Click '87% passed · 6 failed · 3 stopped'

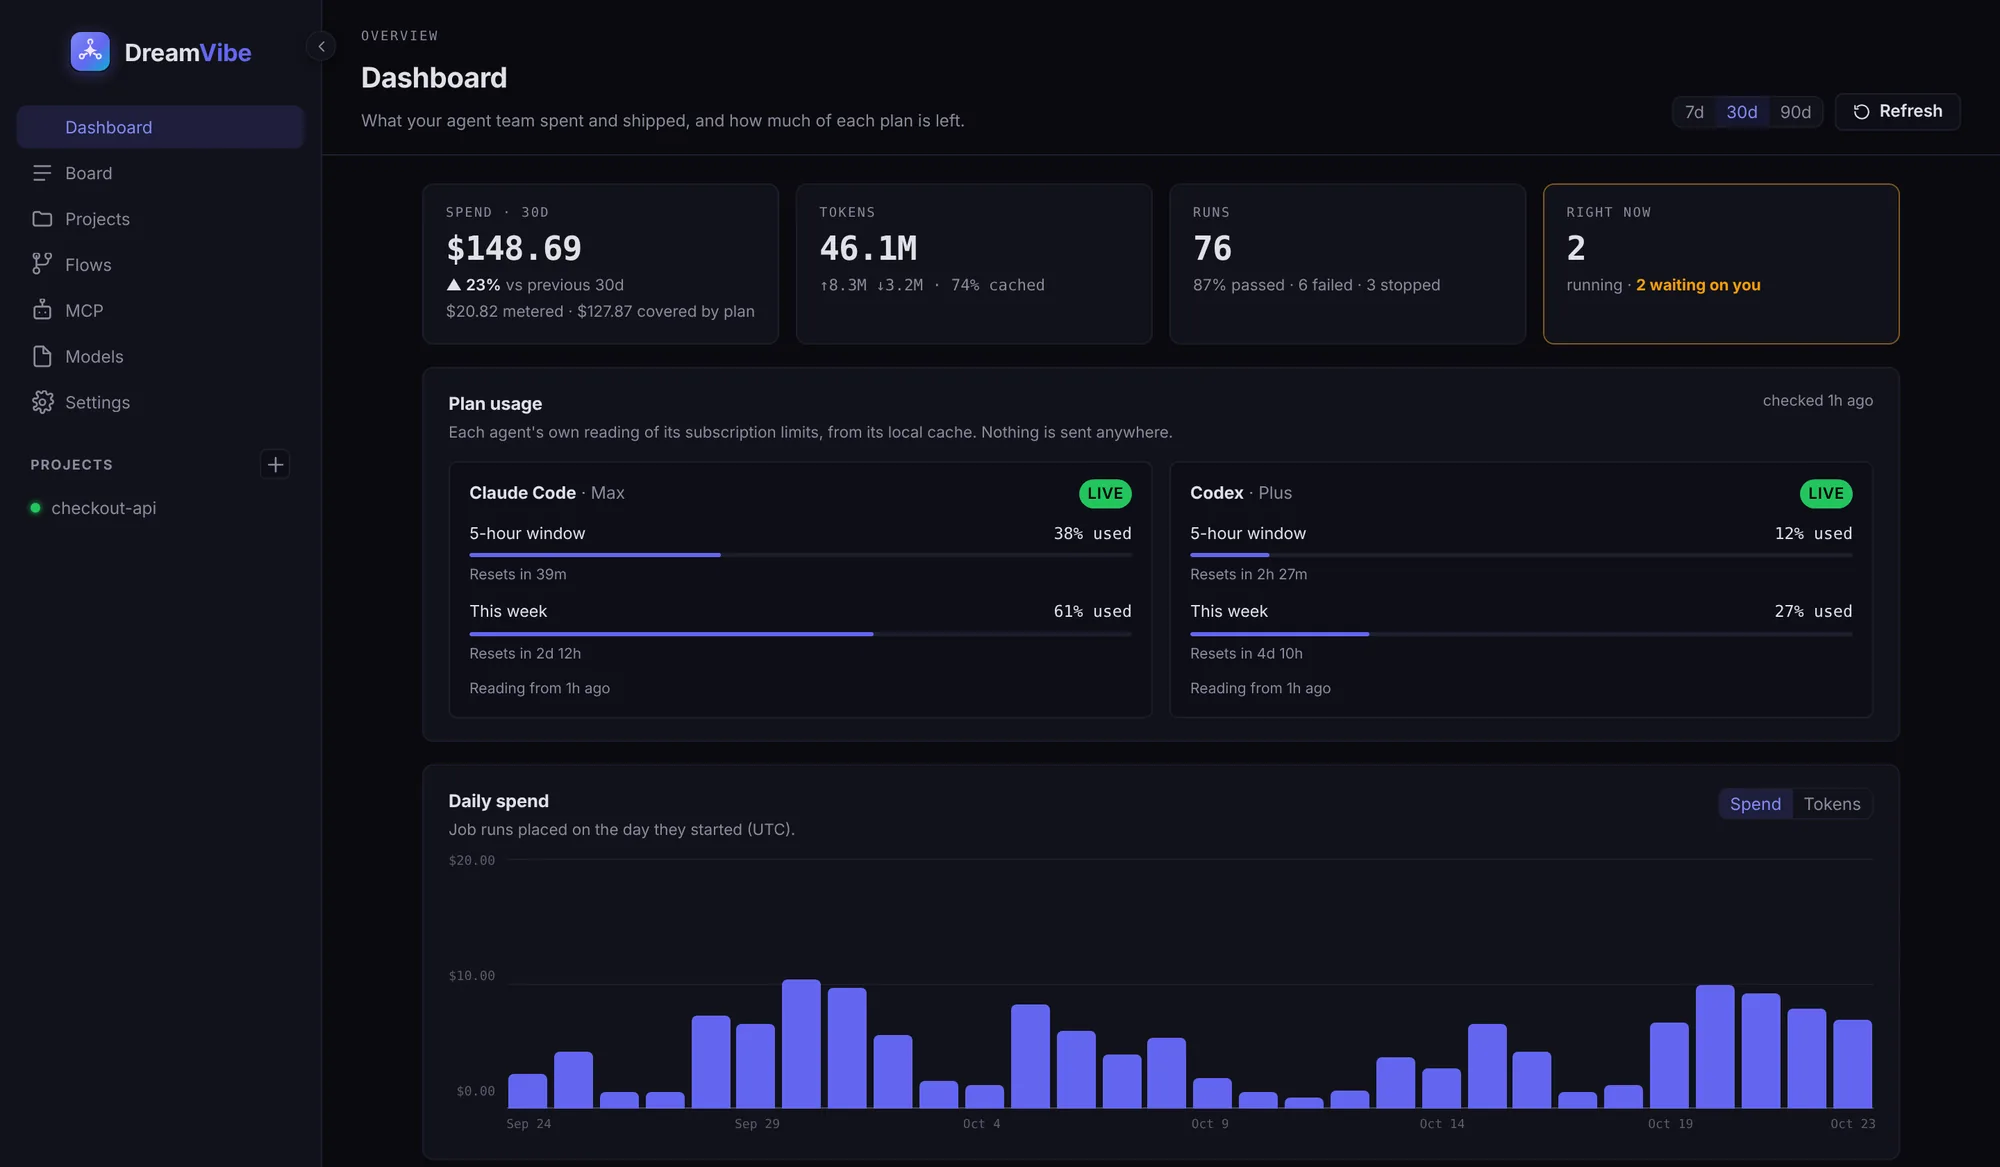[x=1316, y=285]
